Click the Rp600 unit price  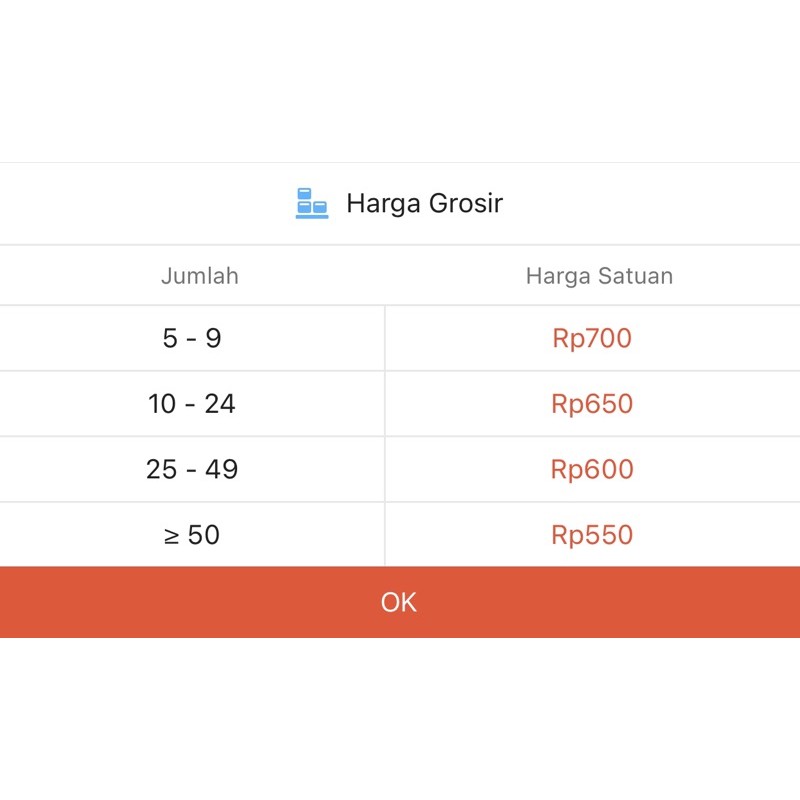[x=592, y=469]
